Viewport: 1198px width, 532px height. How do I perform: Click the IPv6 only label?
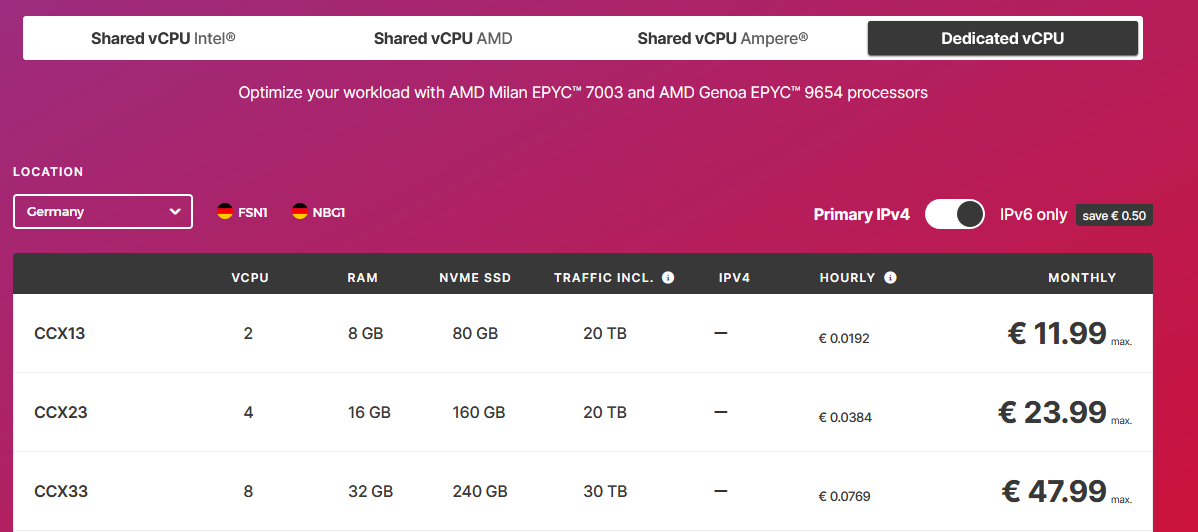click(x=1034, y=215)
